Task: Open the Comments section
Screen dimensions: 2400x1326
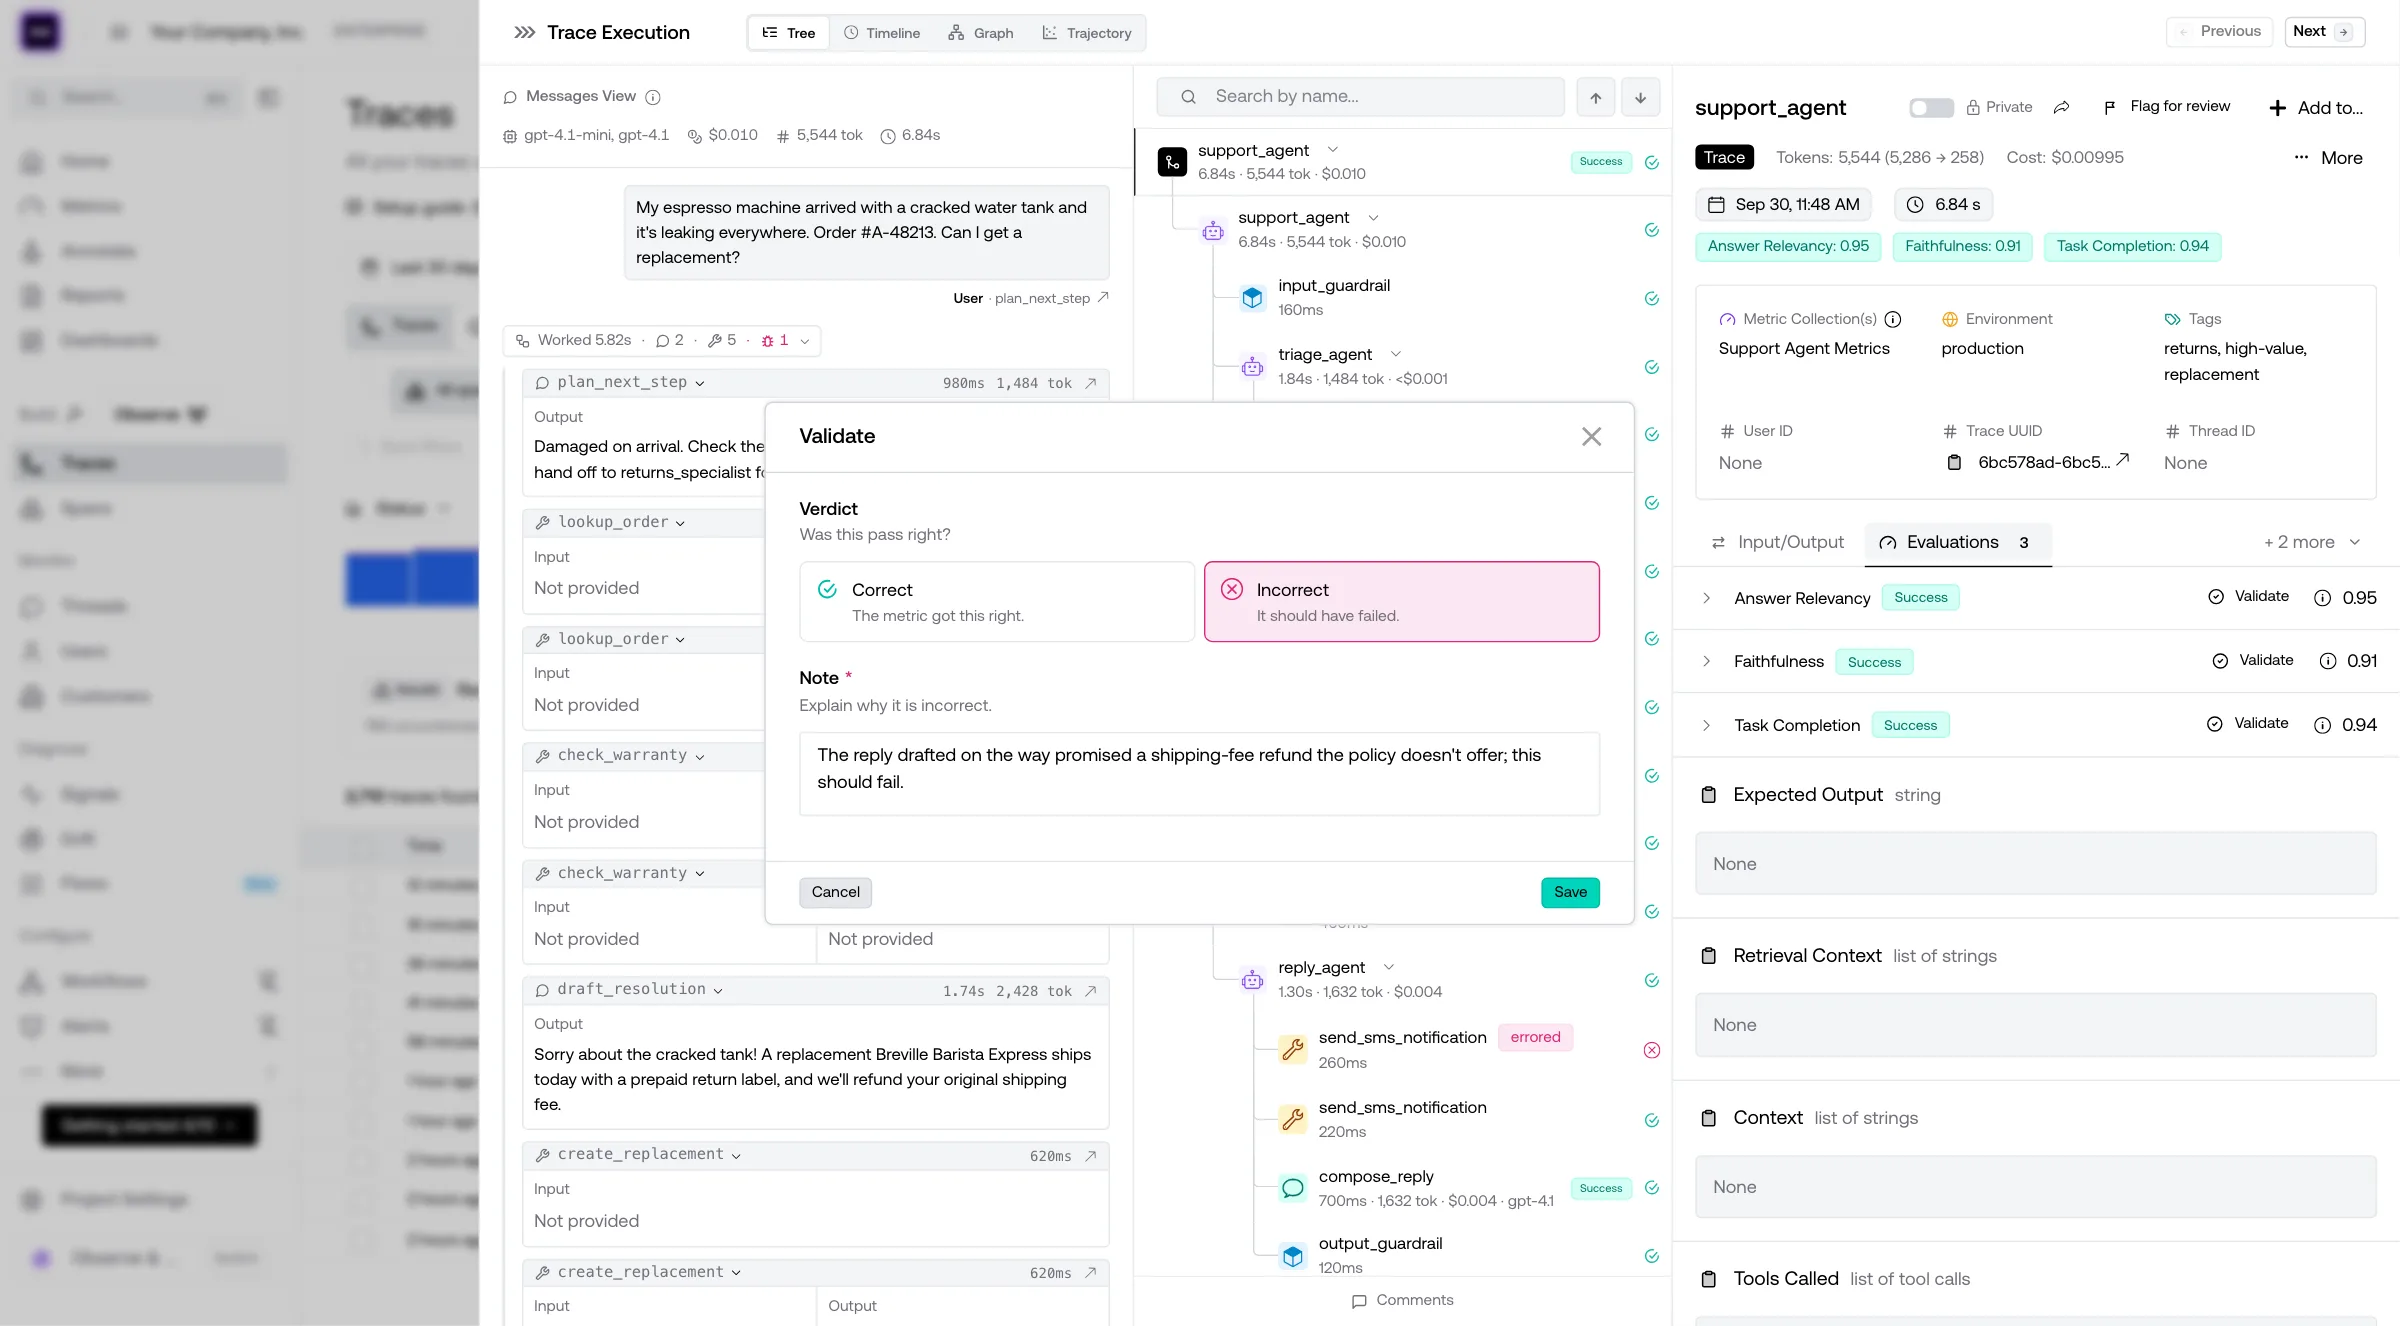Action: [1402, 1300]
